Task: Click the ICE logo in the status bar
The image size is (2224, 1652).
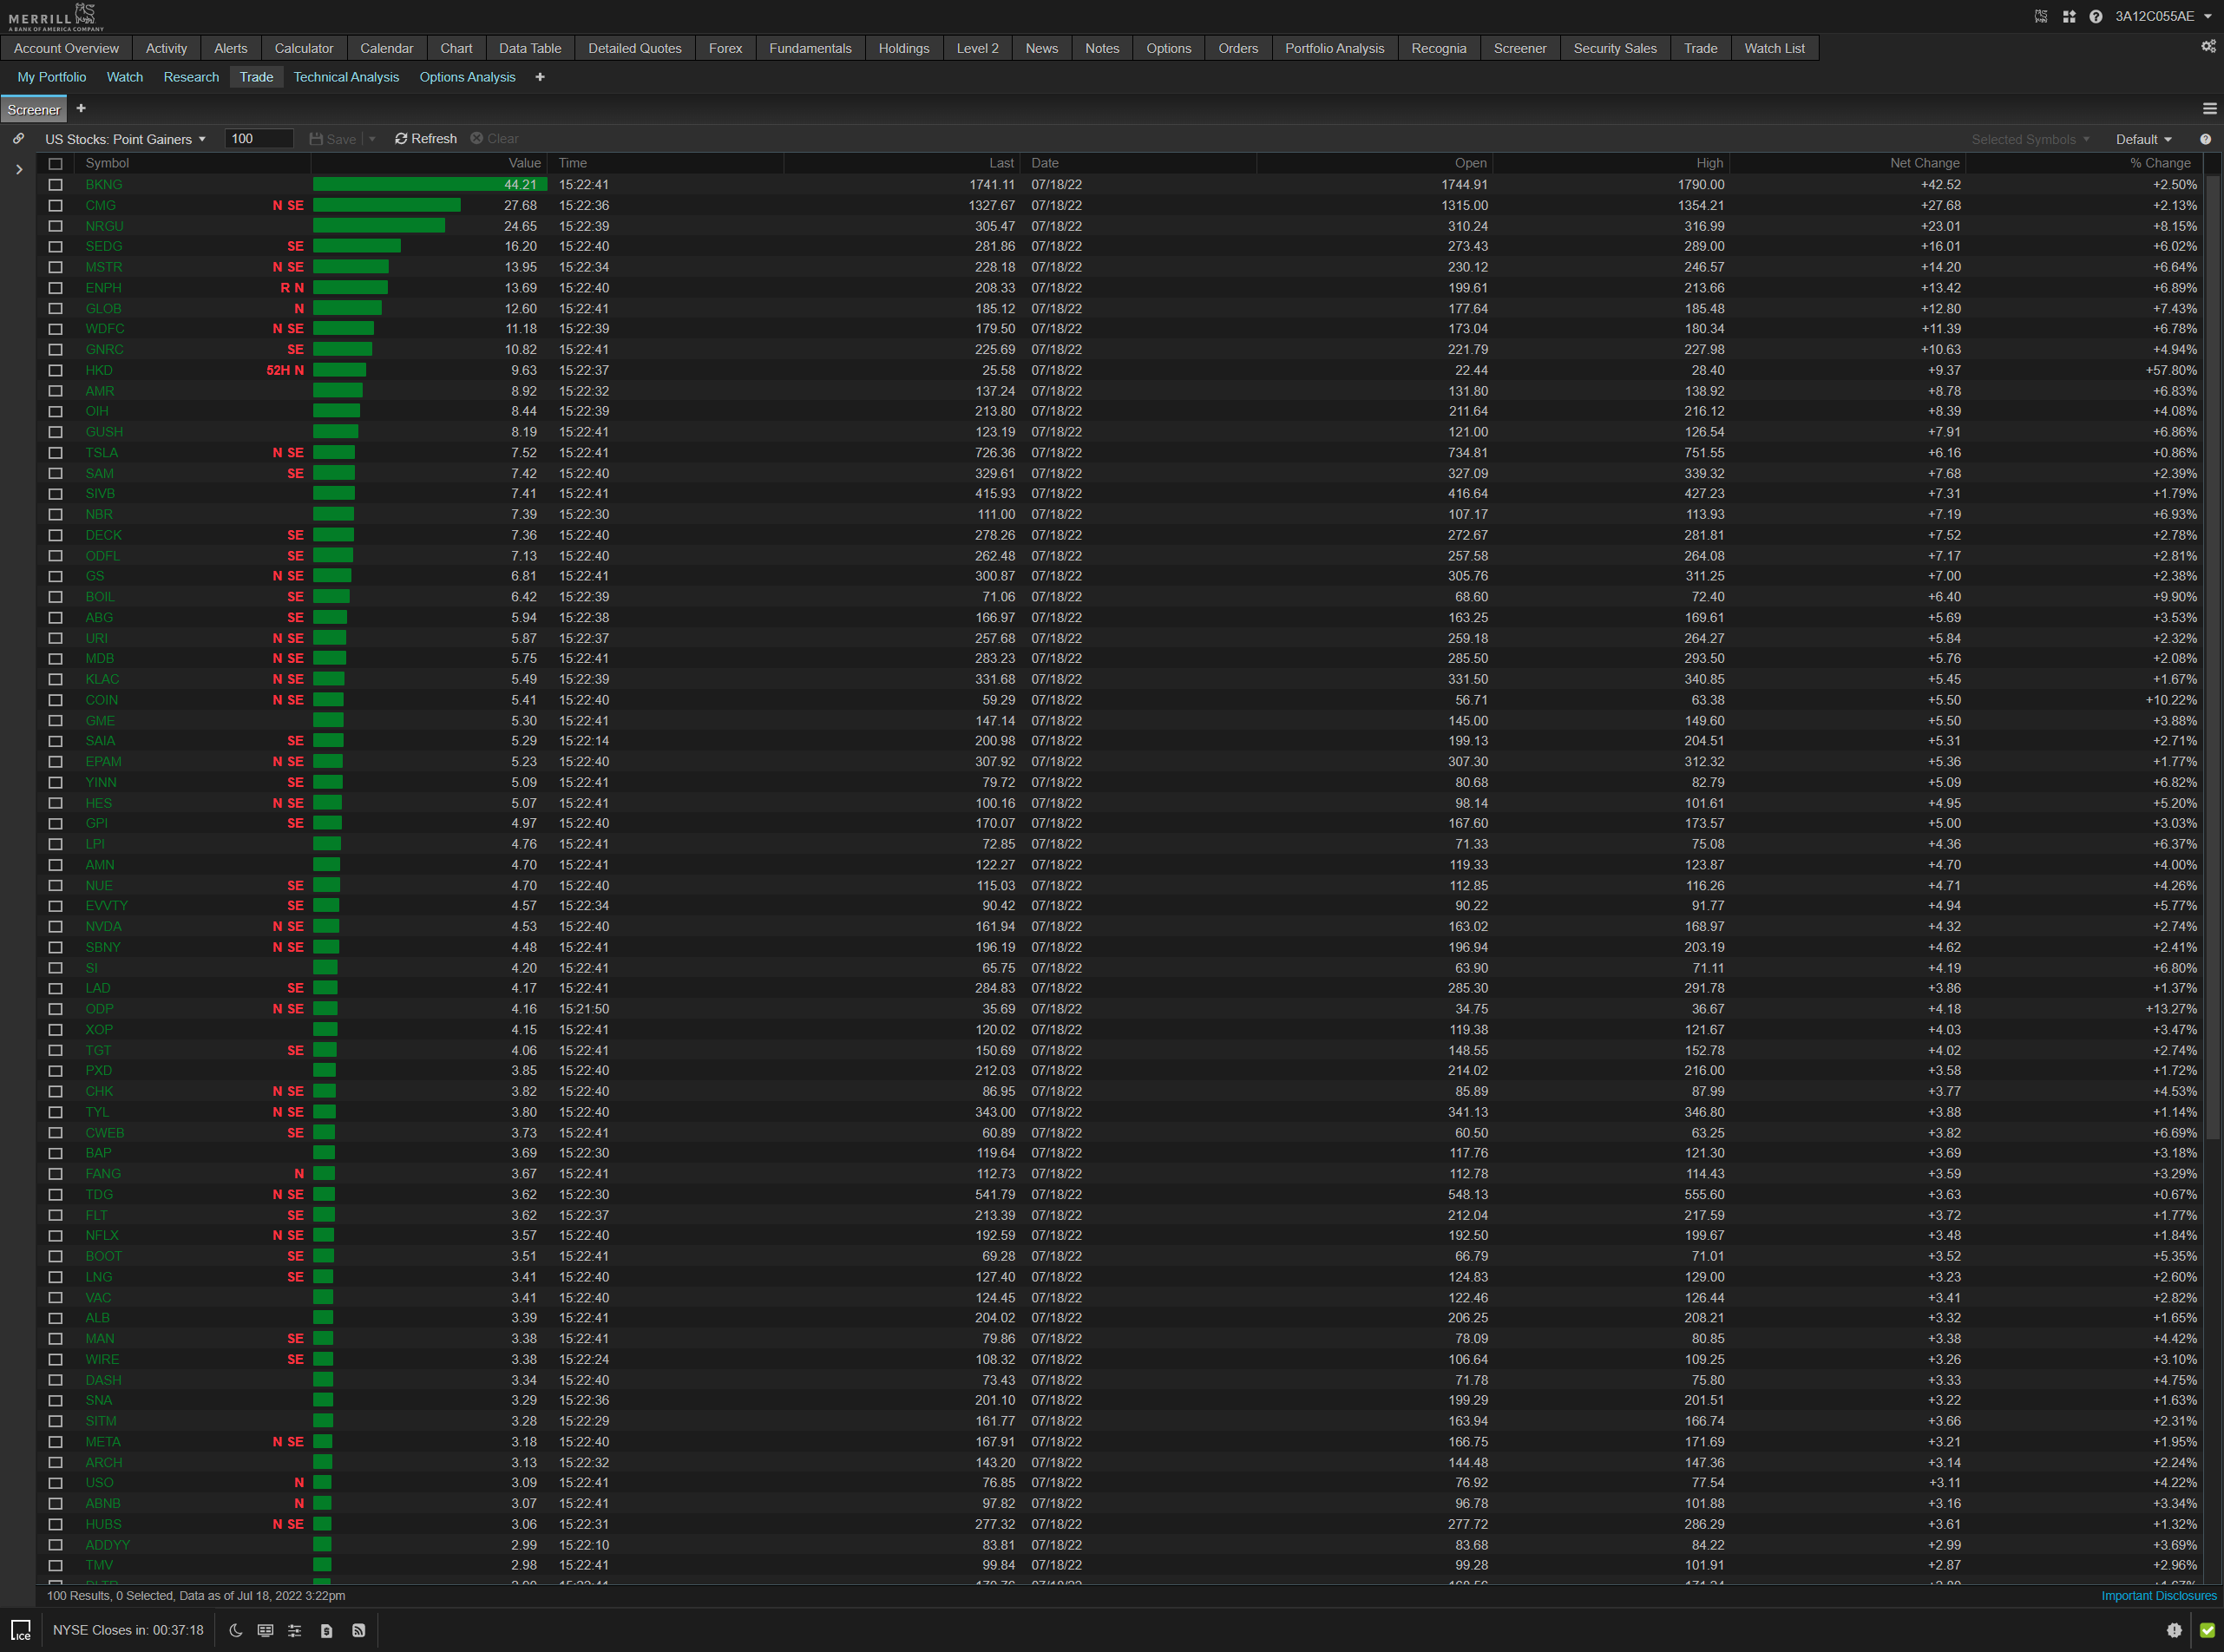Action: [21, 1630]
